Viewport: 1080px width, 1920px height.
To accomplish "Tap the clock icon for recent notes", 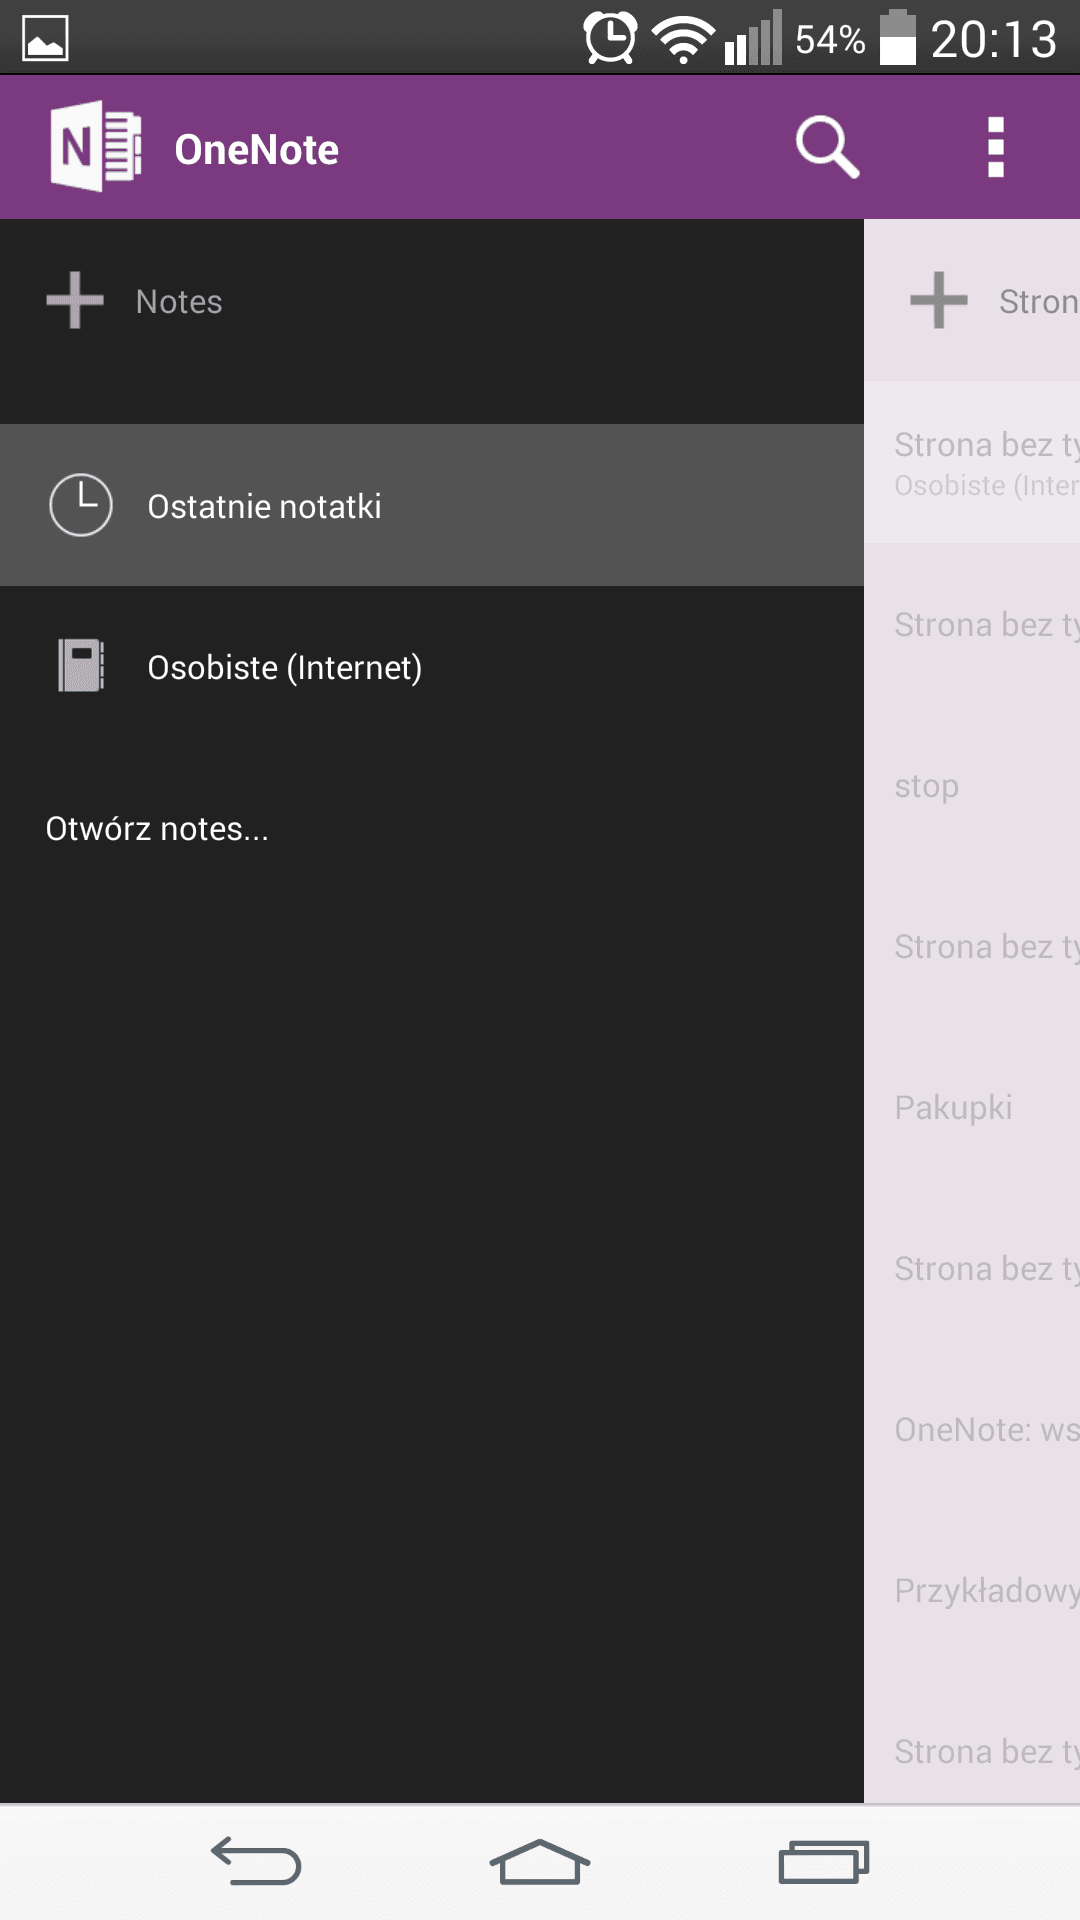I will [81, 505].
